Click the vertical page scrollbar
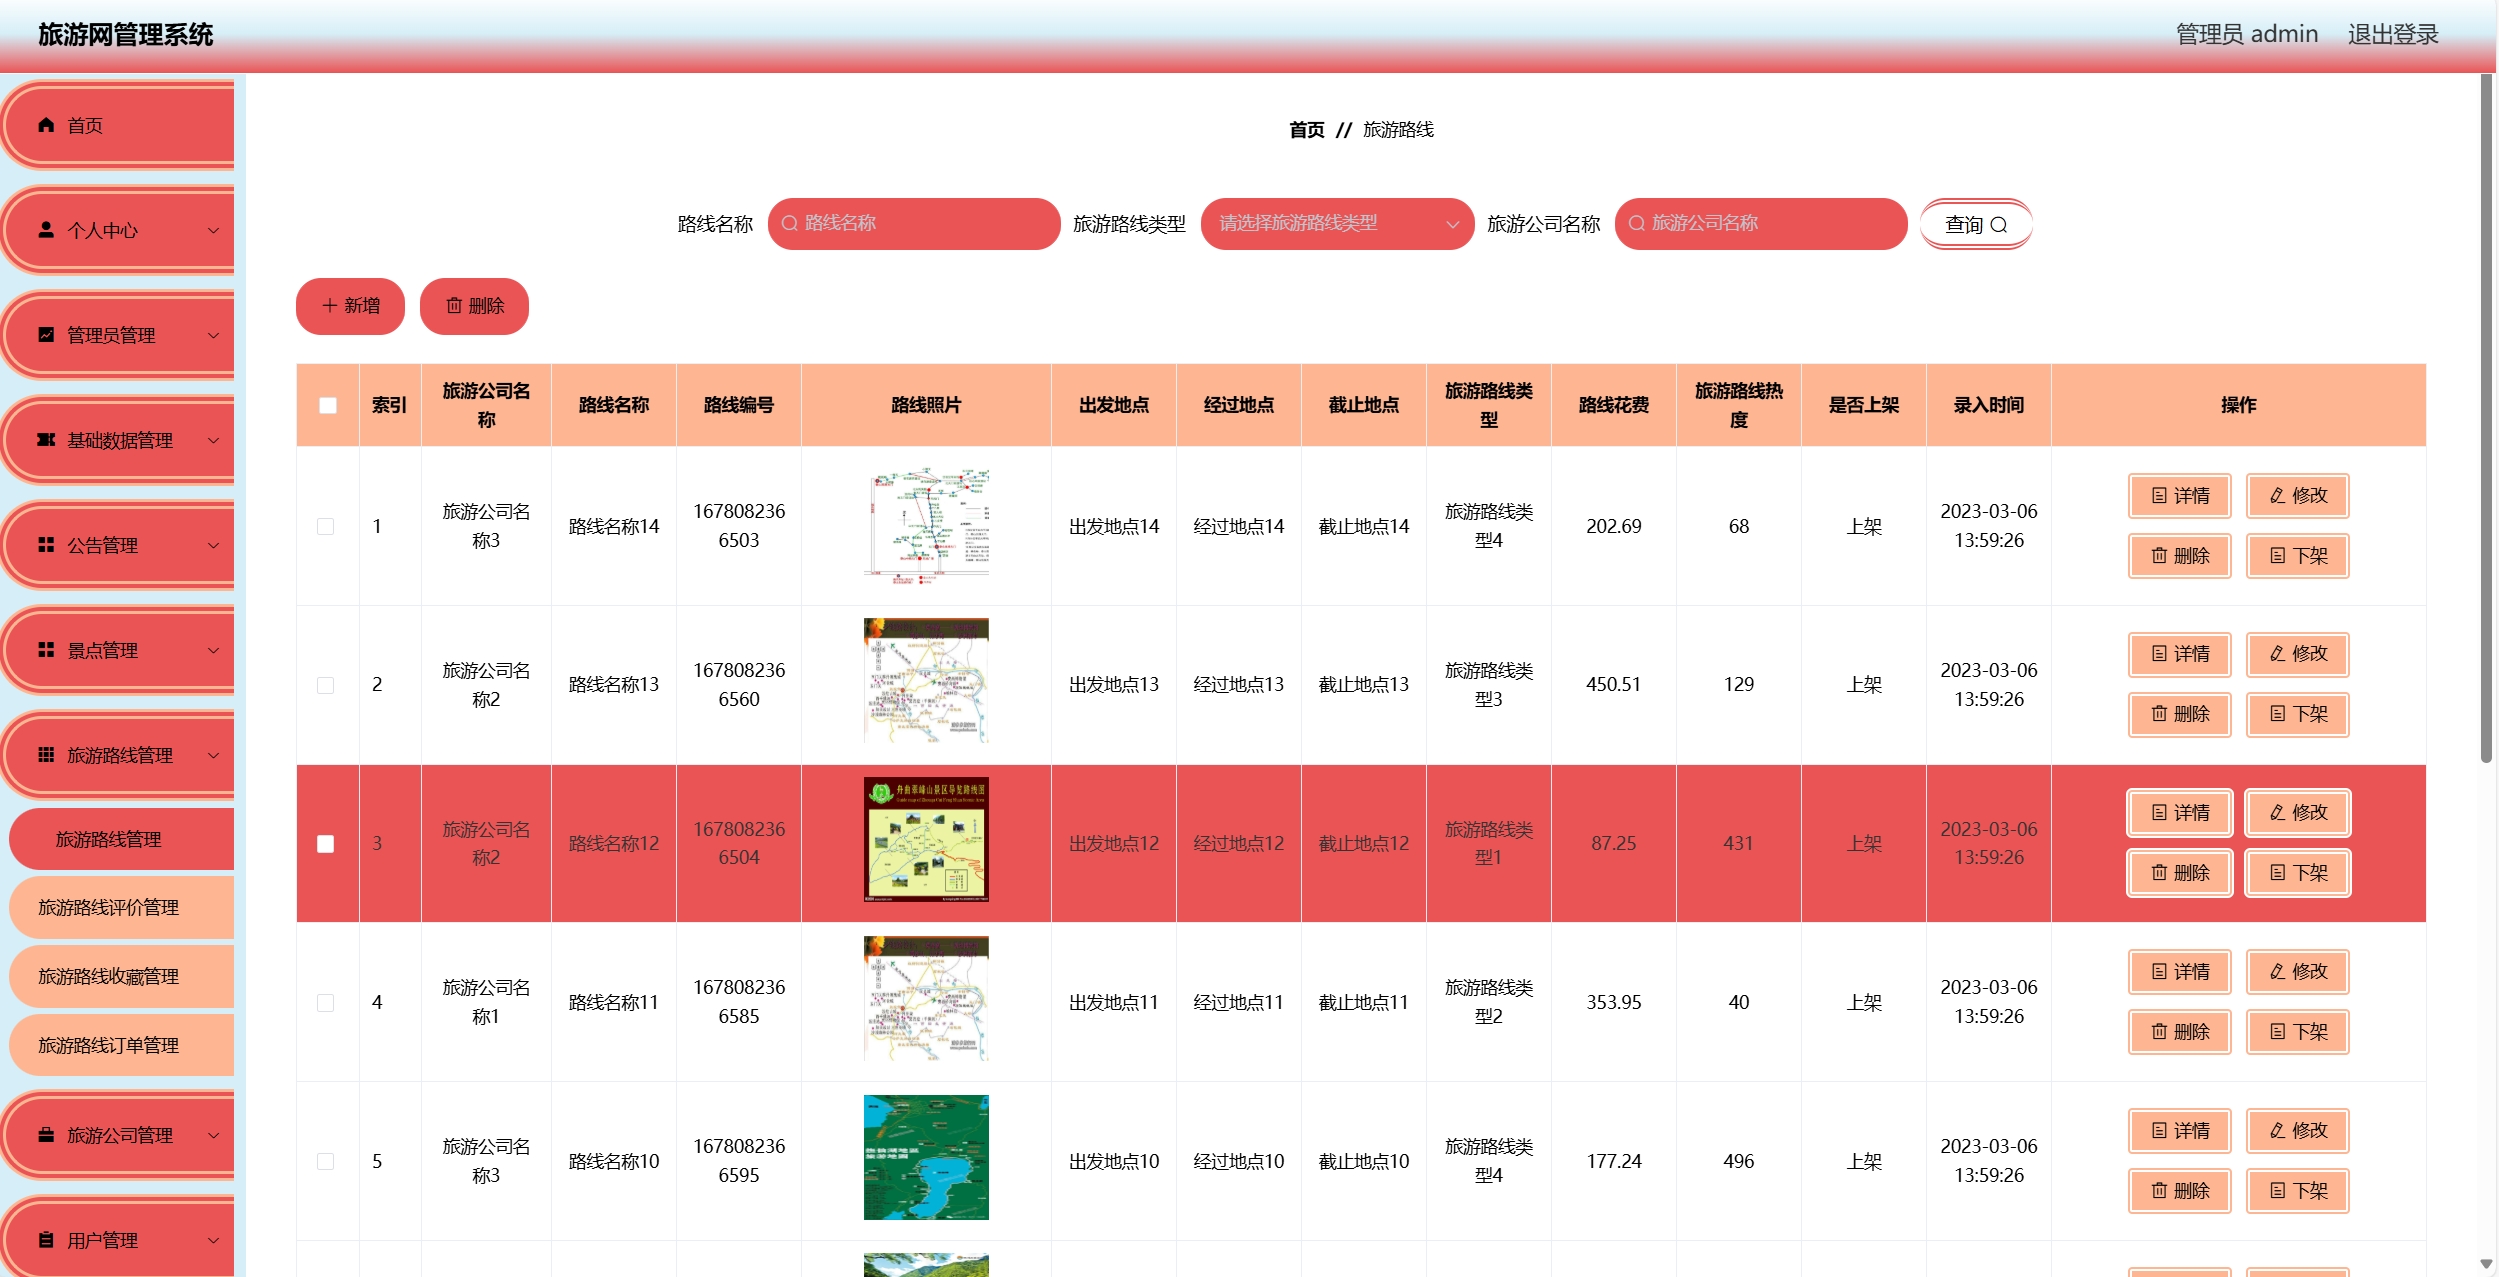 [2486, 420]
